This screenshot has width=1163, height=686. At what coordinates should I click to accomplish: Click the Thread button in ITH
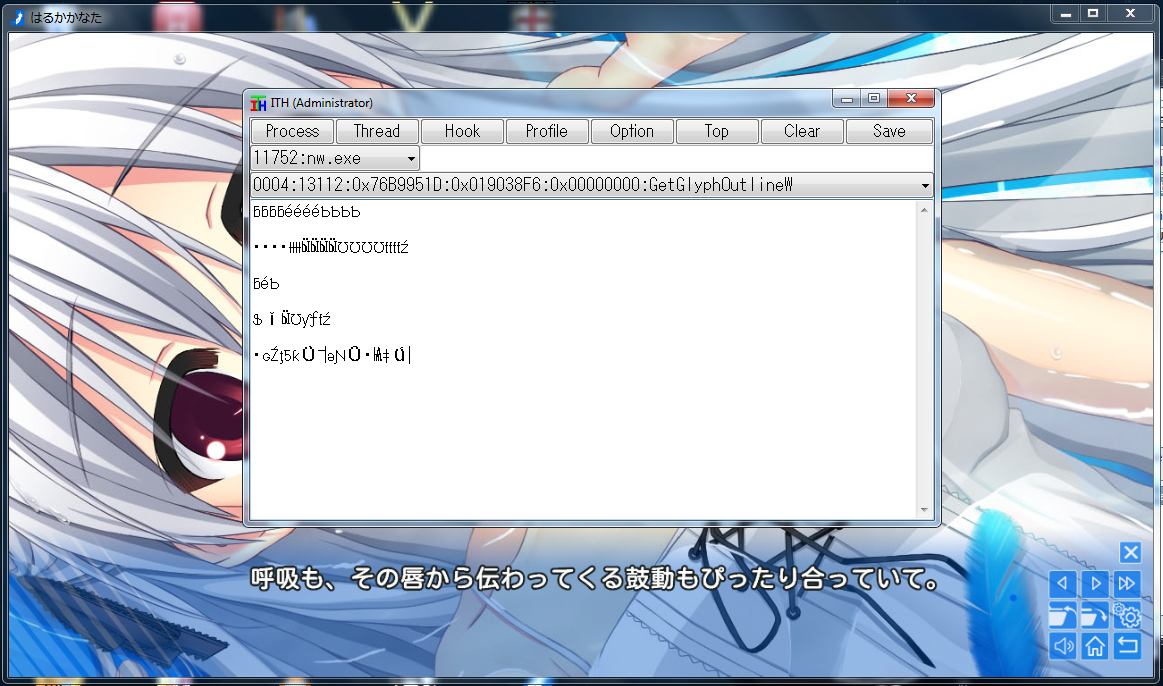click(x=377, y=131)
